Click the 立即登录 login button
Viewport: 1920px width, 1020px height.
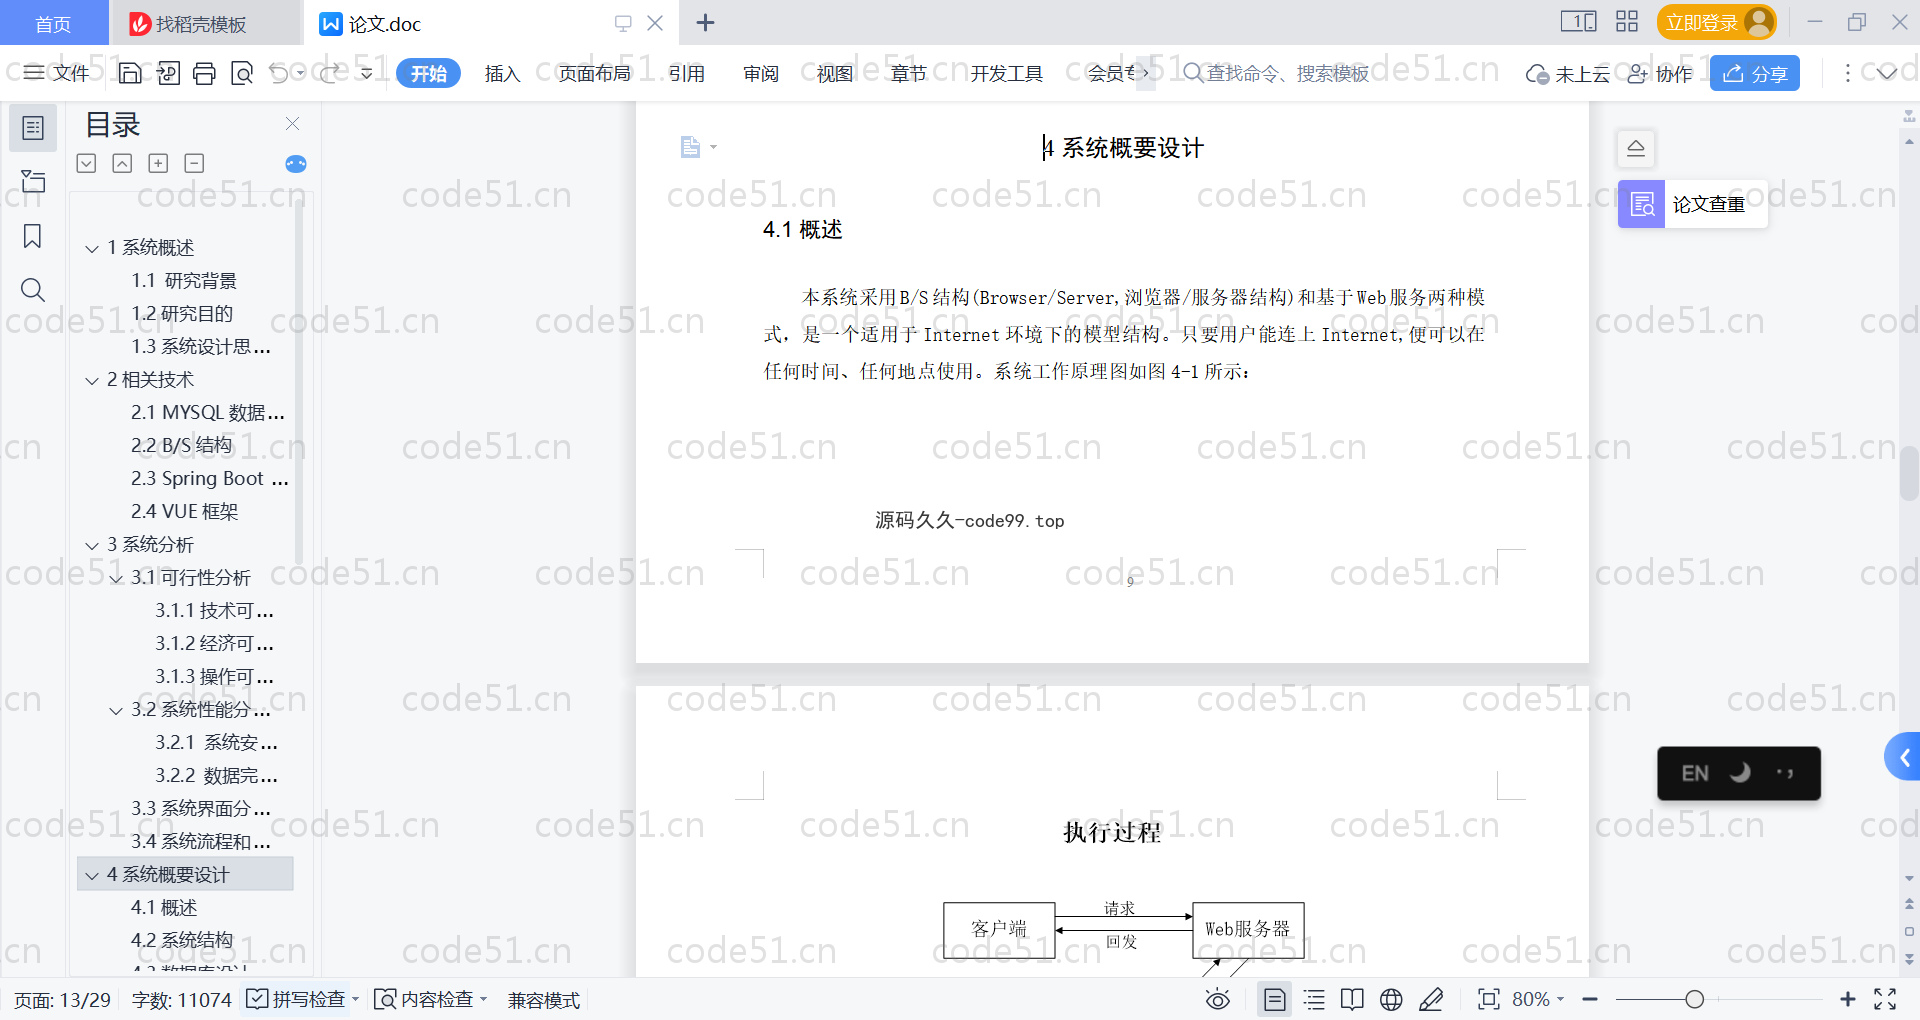click(1716, 22)
